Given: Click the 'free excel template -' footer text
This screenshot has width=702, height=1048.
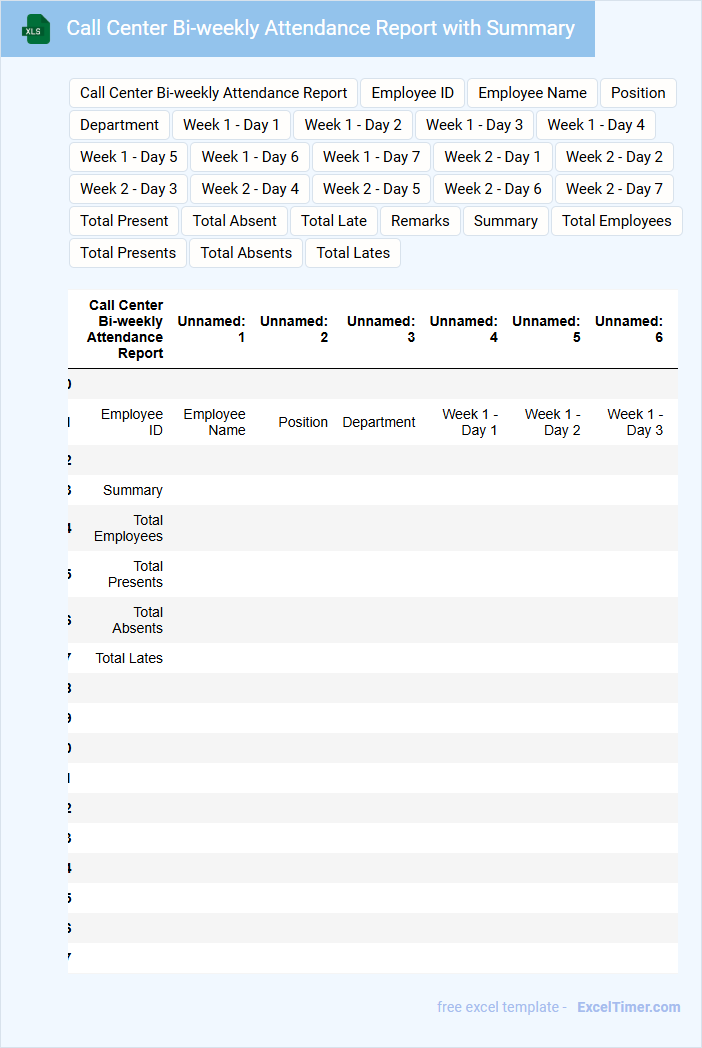Looking at the screenshot, I should 501,1007.
